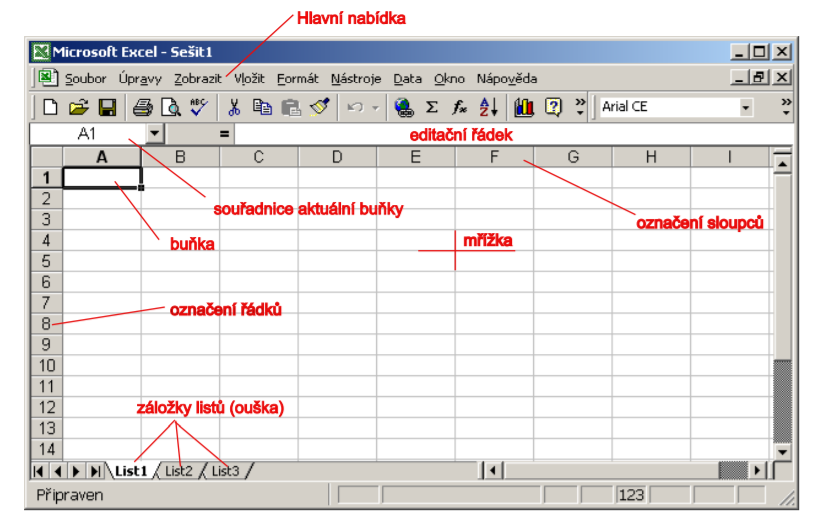Viewport: 818px width, 532px height.
Task: Click the New workbook icon
Action: coord(50,107)
